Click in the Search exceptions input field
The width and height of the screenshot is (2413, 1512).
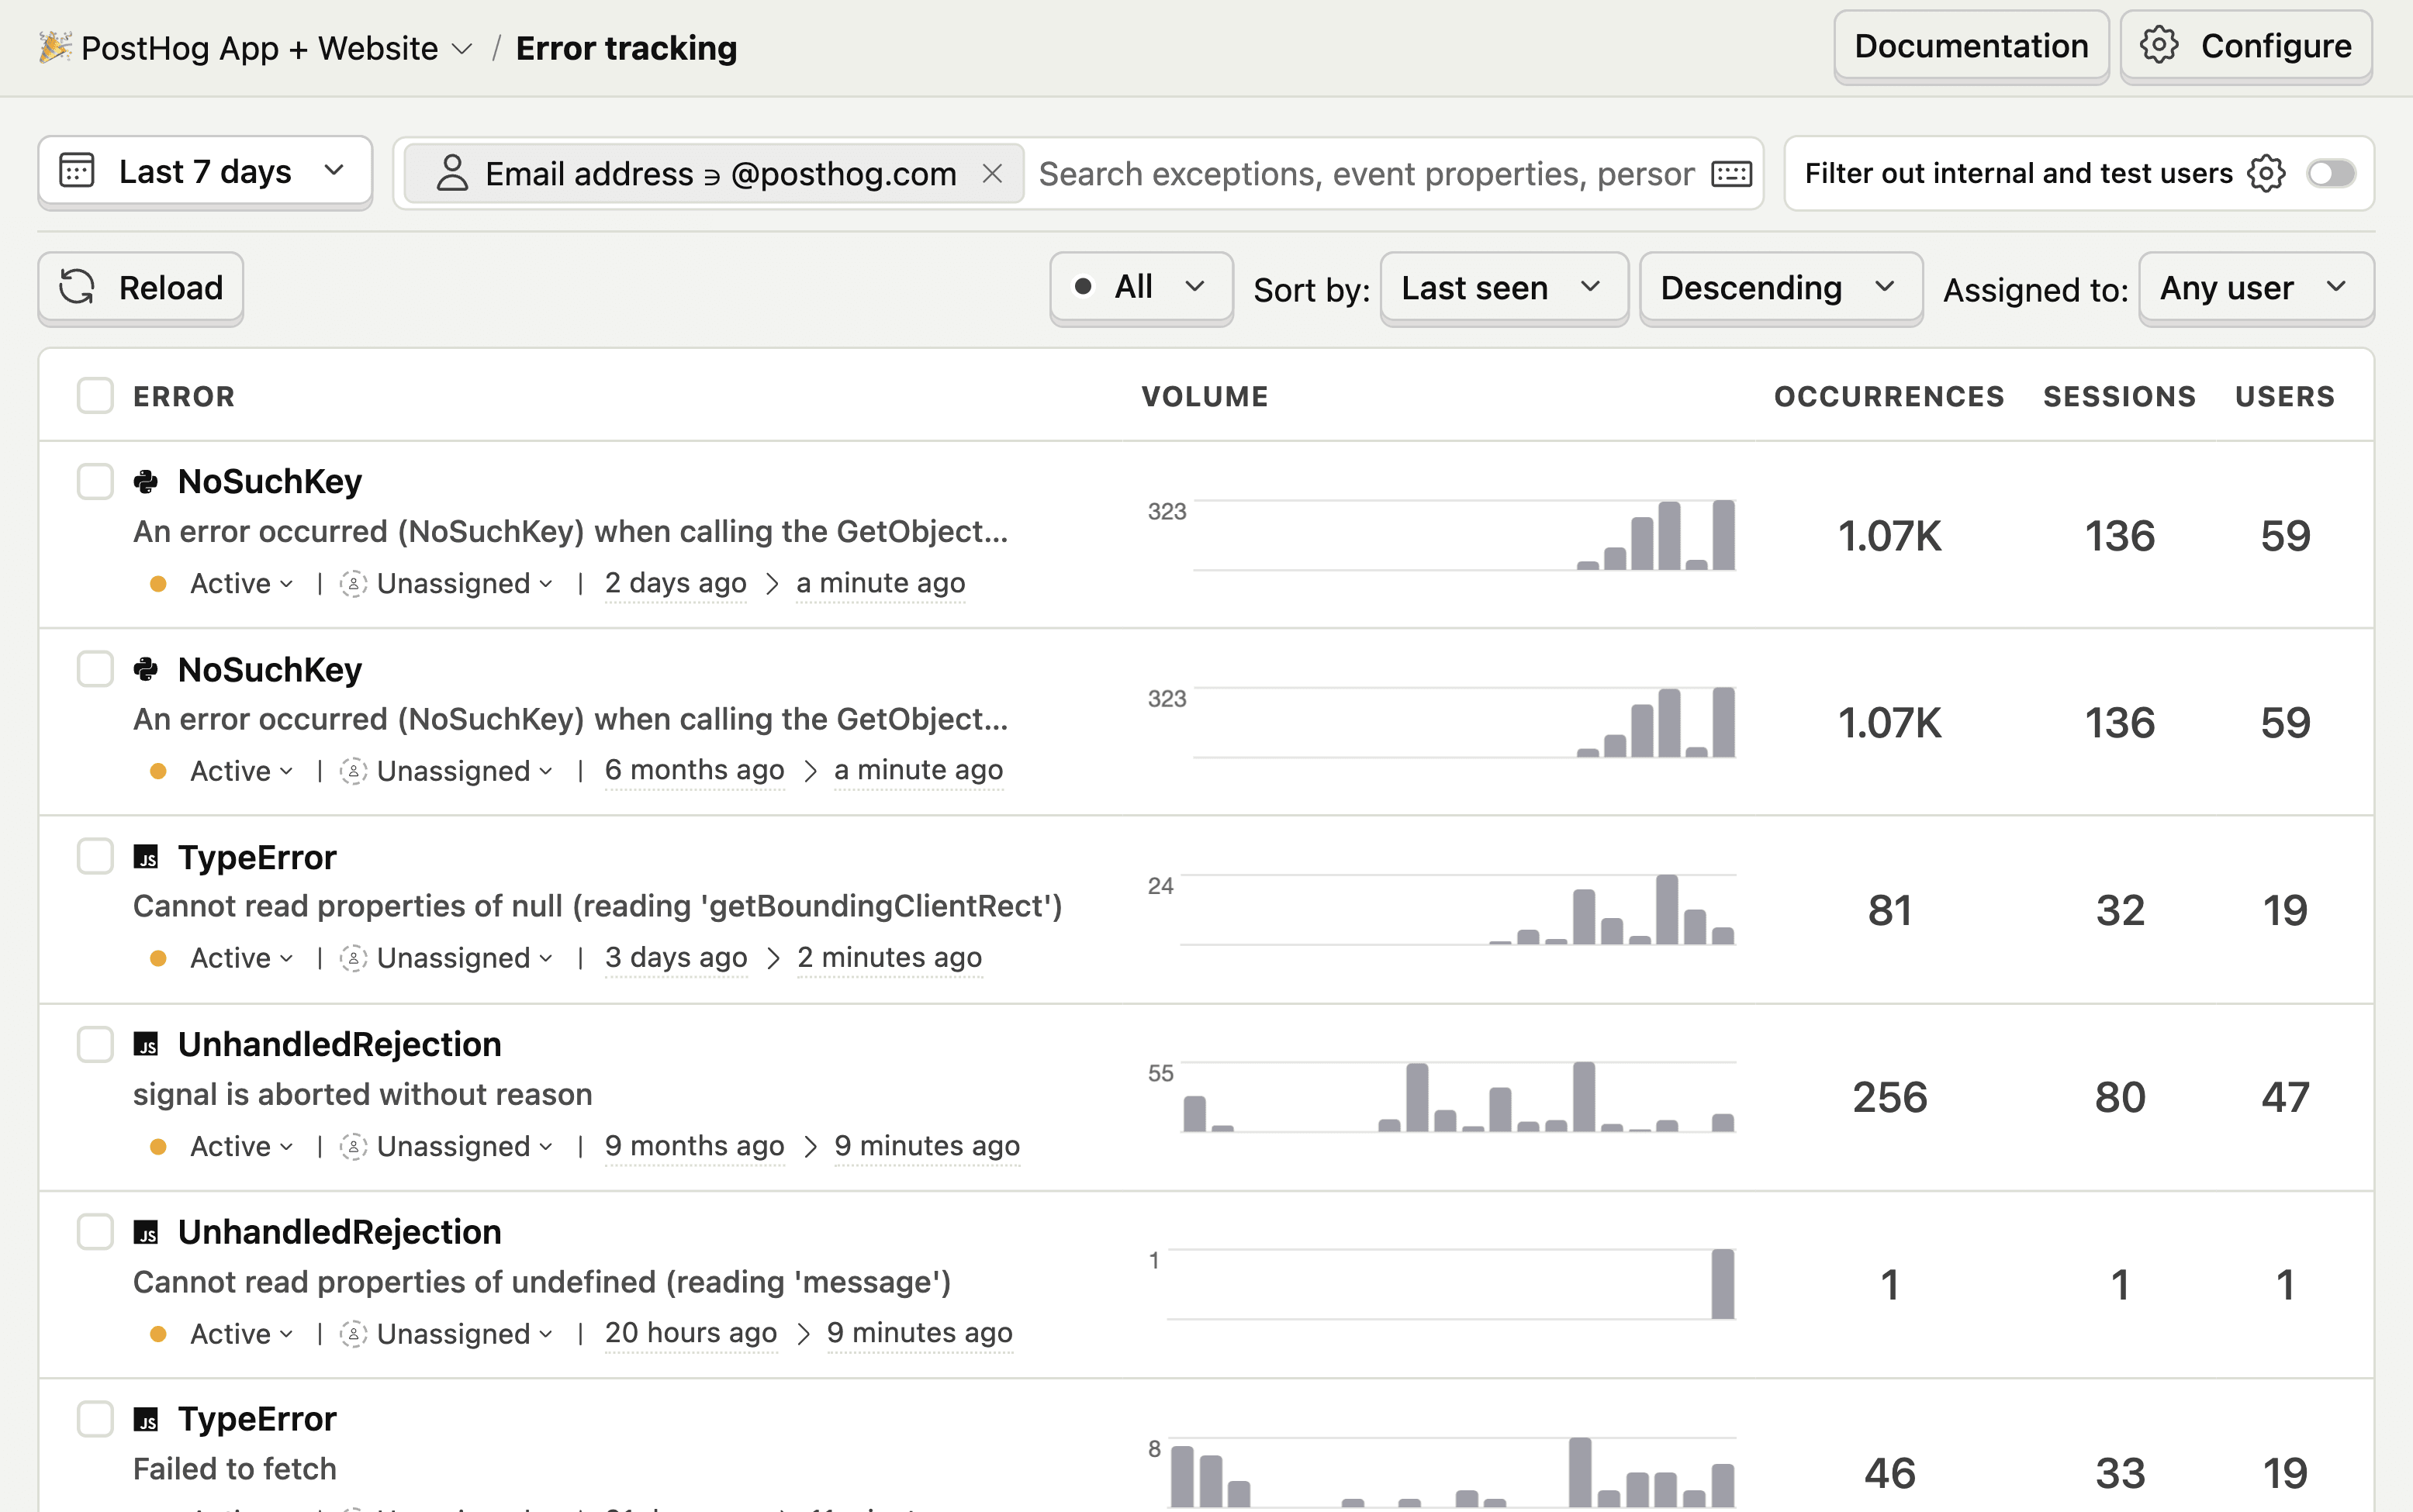point(1366,174)
